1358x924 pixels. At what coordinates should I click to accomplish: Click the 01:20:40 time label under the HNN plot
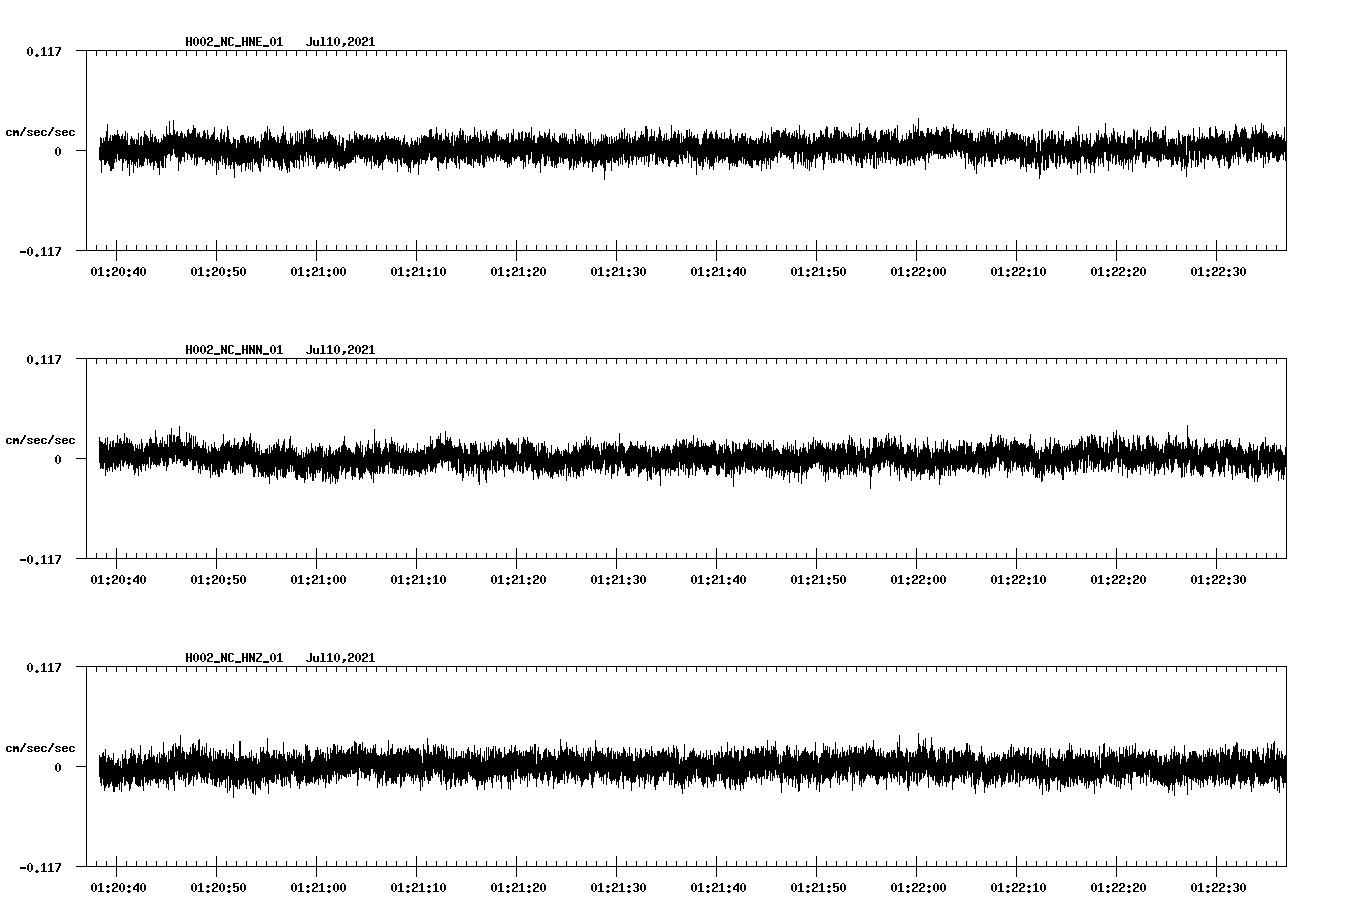tap(118, 580)
